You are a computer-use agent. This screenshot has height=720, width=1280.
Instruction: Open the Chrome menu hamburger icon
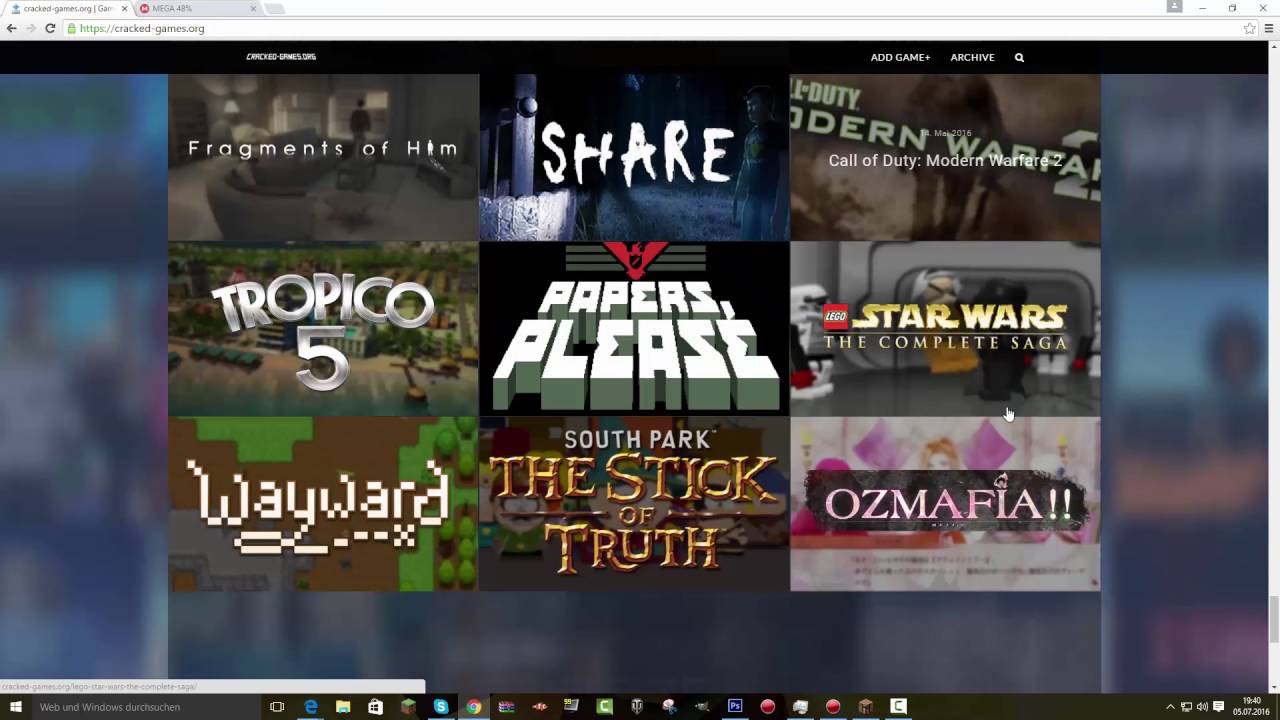coord(1269,28)
